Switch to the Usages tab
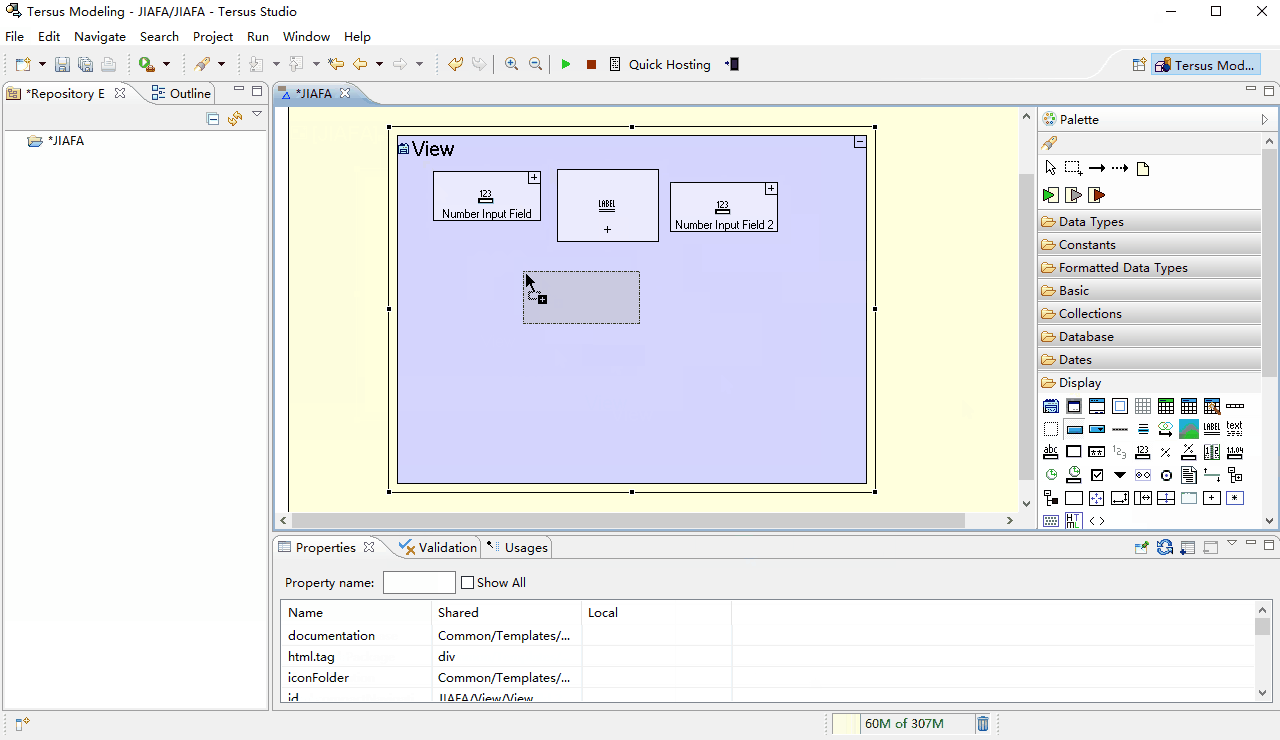 click(x=517, y=547)
